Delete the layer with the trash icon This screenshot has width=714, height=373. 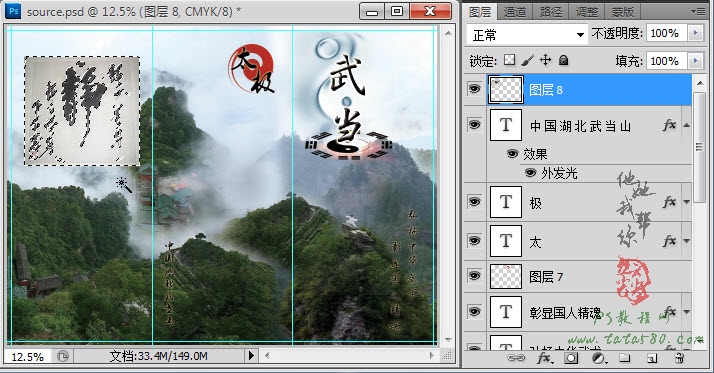point(679,358)
